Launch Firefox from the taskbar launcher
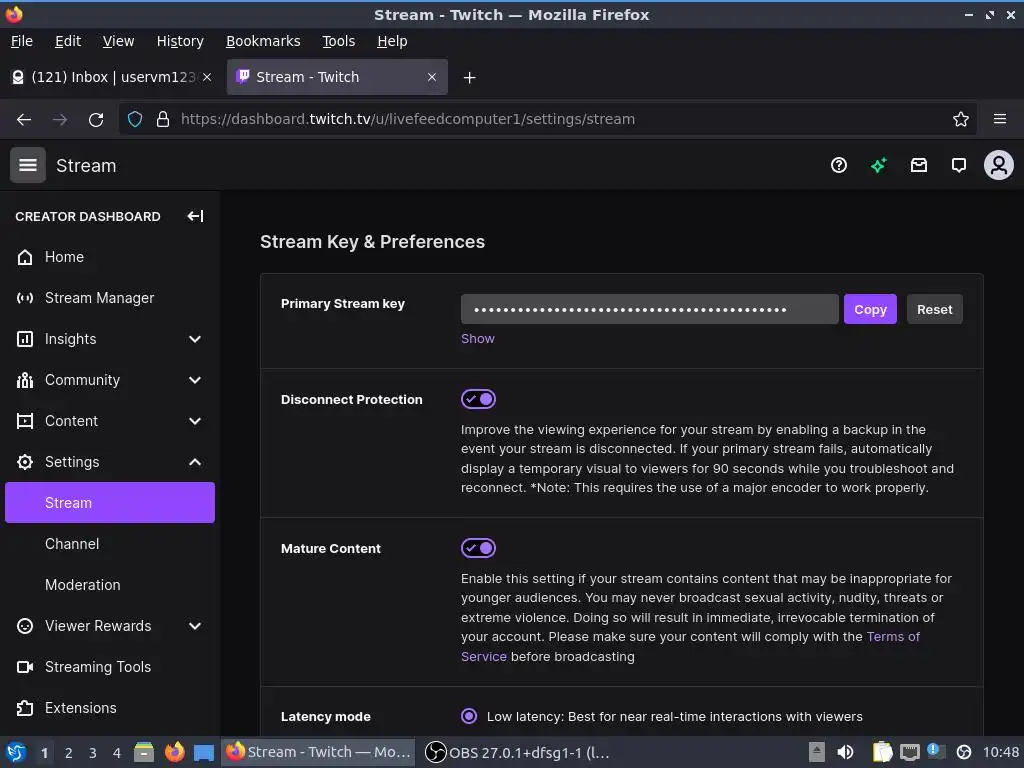This screenshot has height=768, width=1024. click(174, 752)
